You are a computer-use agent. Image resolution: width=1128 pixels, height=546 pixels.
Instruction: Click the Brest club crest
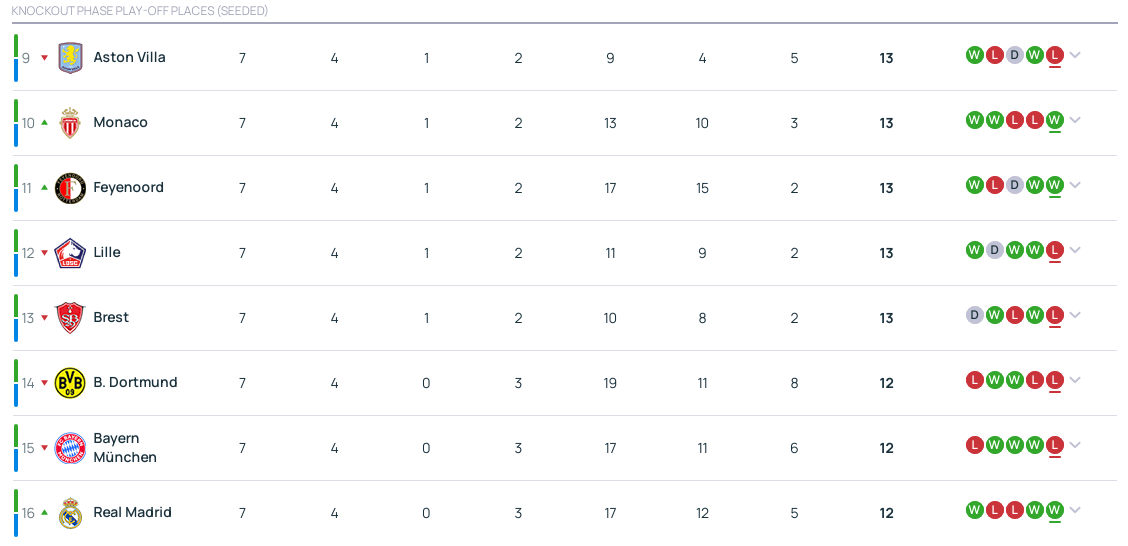pos(70,318)
